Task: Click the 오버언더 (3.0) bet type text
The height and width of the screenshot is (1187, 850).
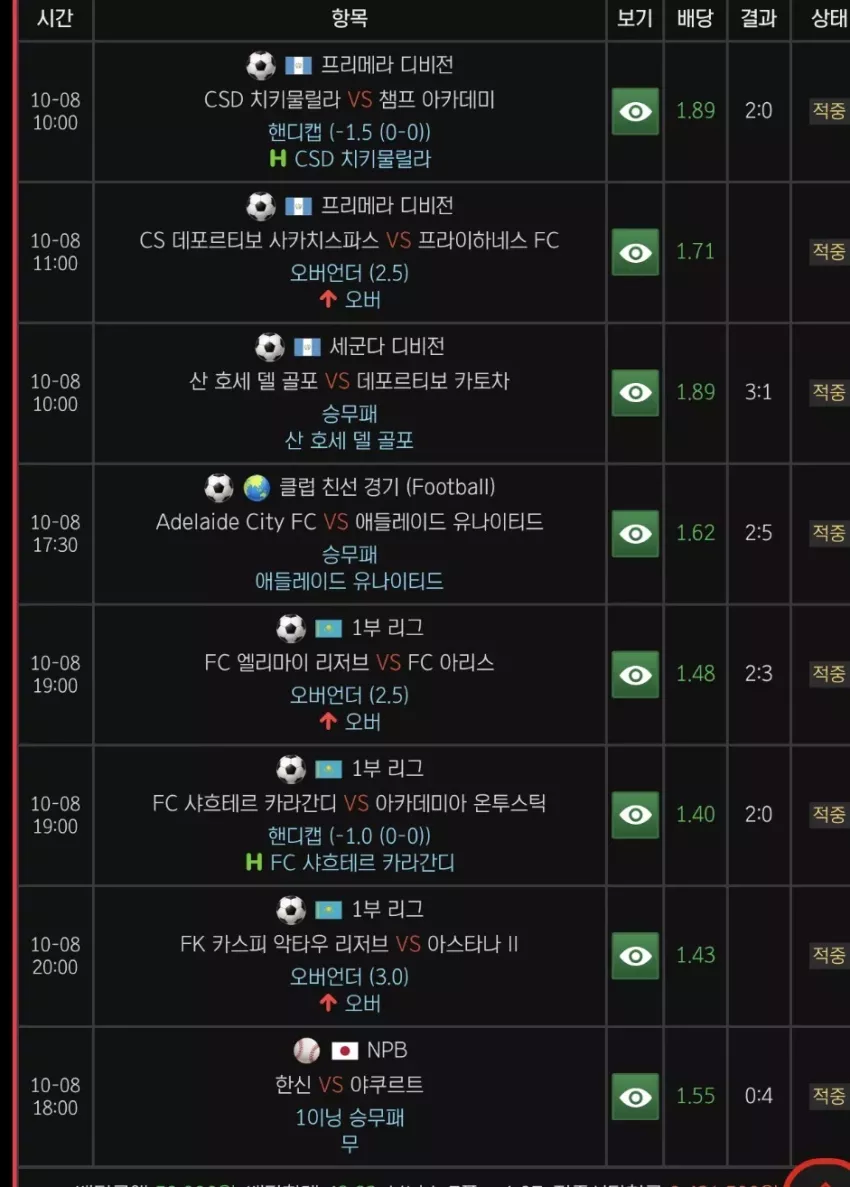Action: click(349, 977)
